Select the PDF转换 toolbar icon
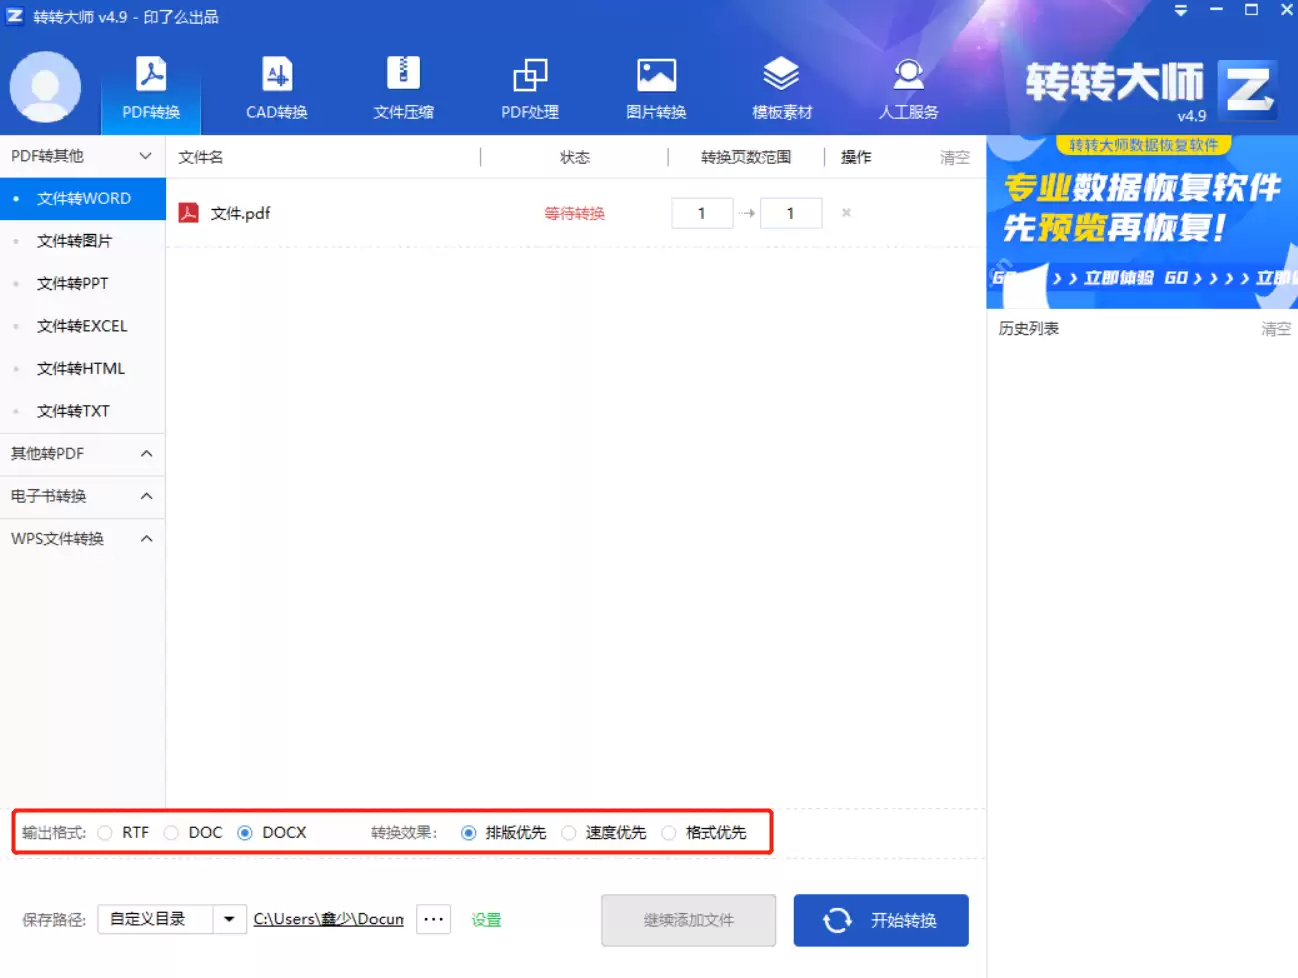This screenshot has width=1298, height=978. pyautogui.click(x=149, y=87)
